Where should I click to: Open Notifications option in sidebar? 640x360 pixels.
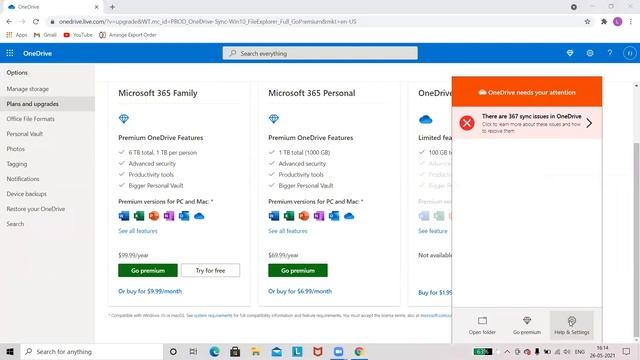tap(23, 179)
